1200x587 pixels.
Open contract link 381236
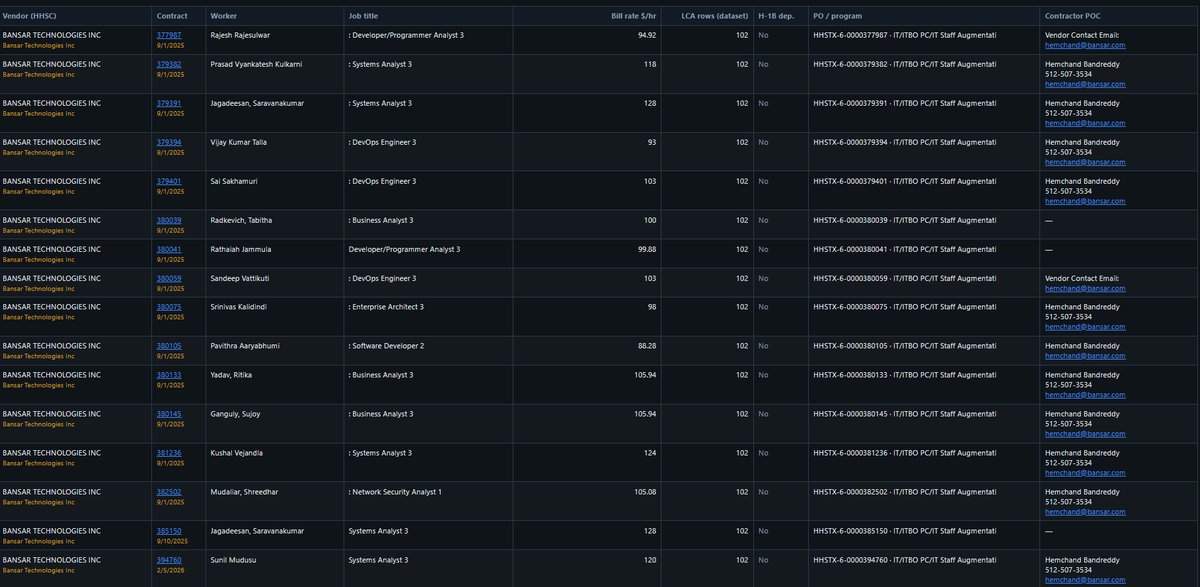point(169,453)
